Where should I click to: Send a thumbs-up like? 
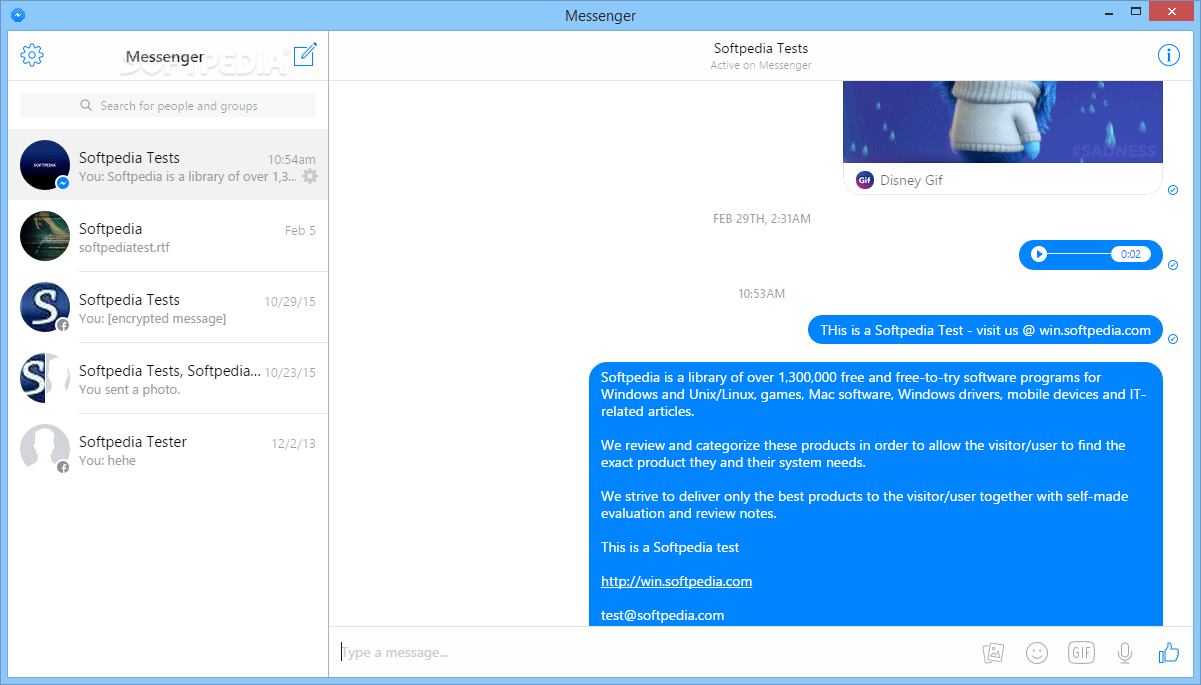click(x=1168, y=653)
